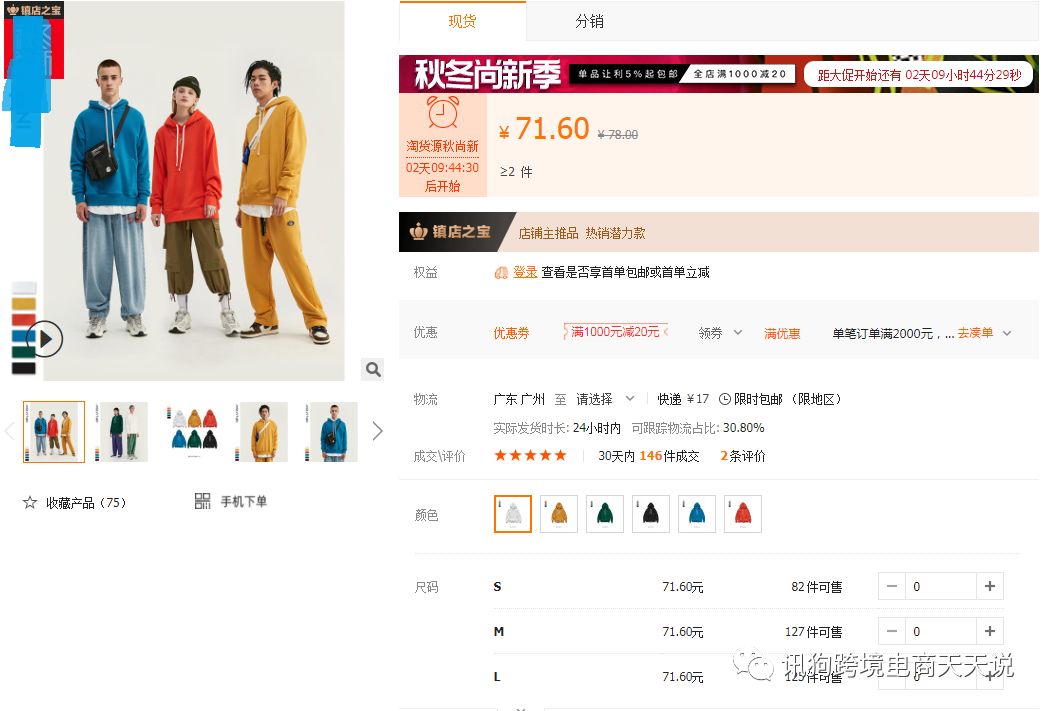Image resolution: width=1048 pixels, height=711 pixels.
Task: Click 收藏产品 (75) to save item
Action: 86,503
